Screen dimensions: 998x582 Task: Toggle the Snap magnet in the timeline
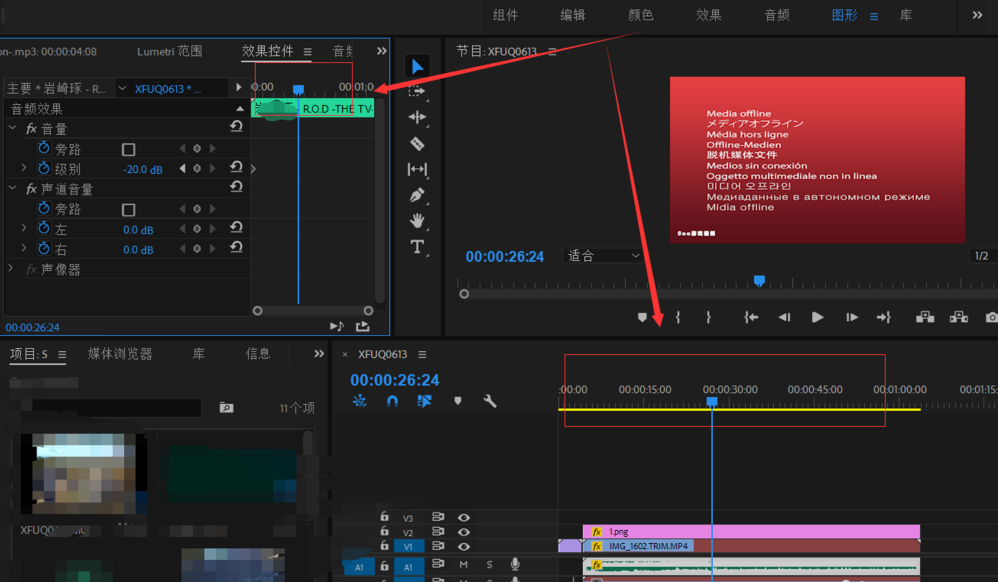point(392,401)
